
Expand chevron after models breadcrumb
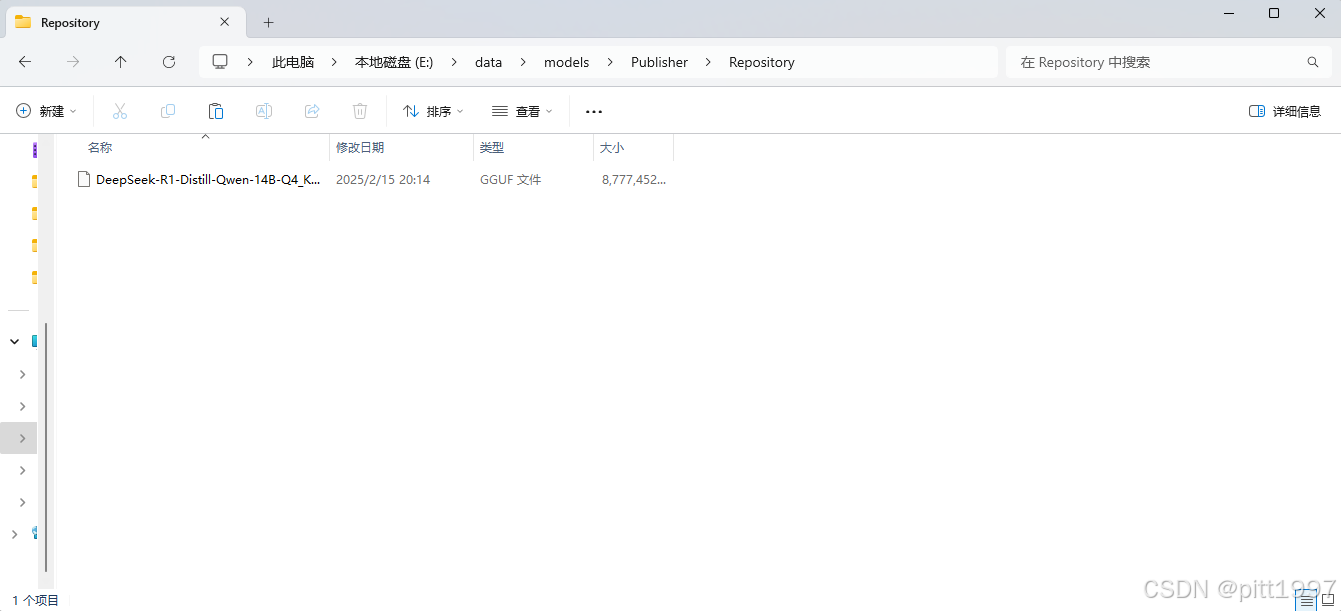pyautogui.click(x=610, y=62)
